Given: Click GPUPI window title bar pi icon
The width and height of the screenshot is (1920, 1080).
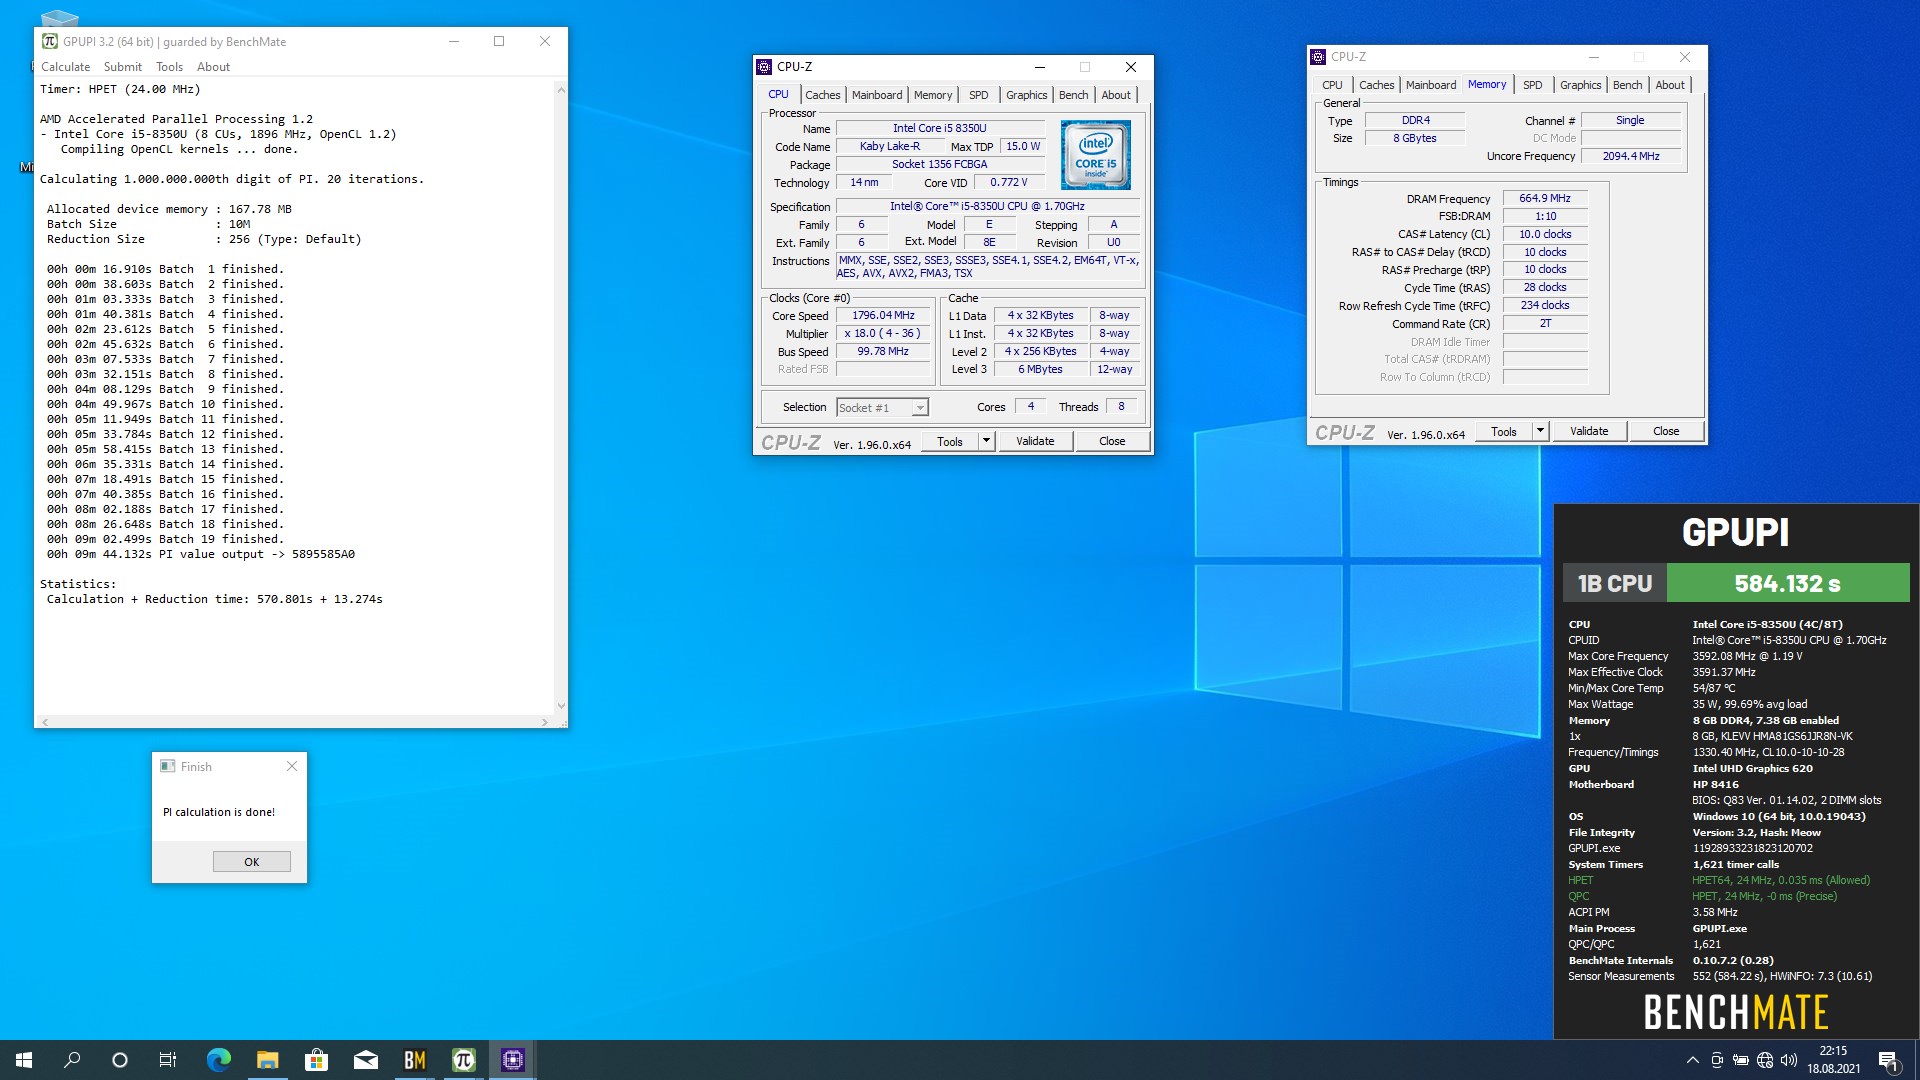Looking at the screenshot, I should click(49, 41).
